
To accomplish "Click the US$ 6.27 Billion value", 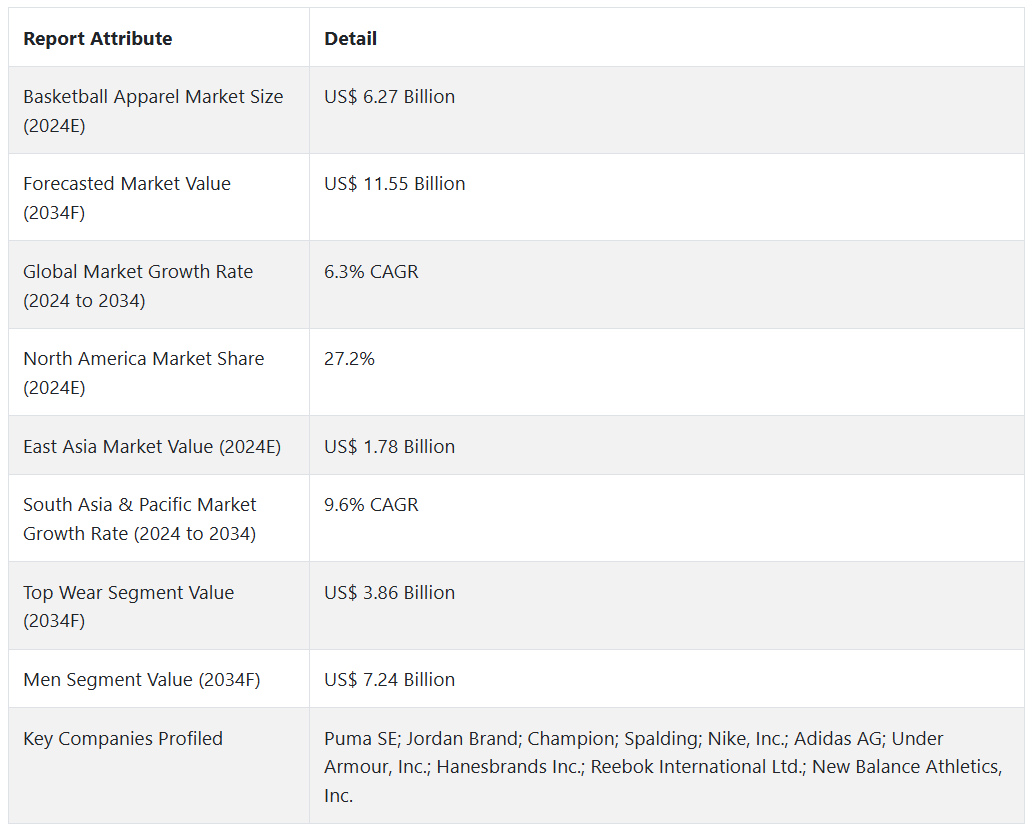I will pos(390,97).
